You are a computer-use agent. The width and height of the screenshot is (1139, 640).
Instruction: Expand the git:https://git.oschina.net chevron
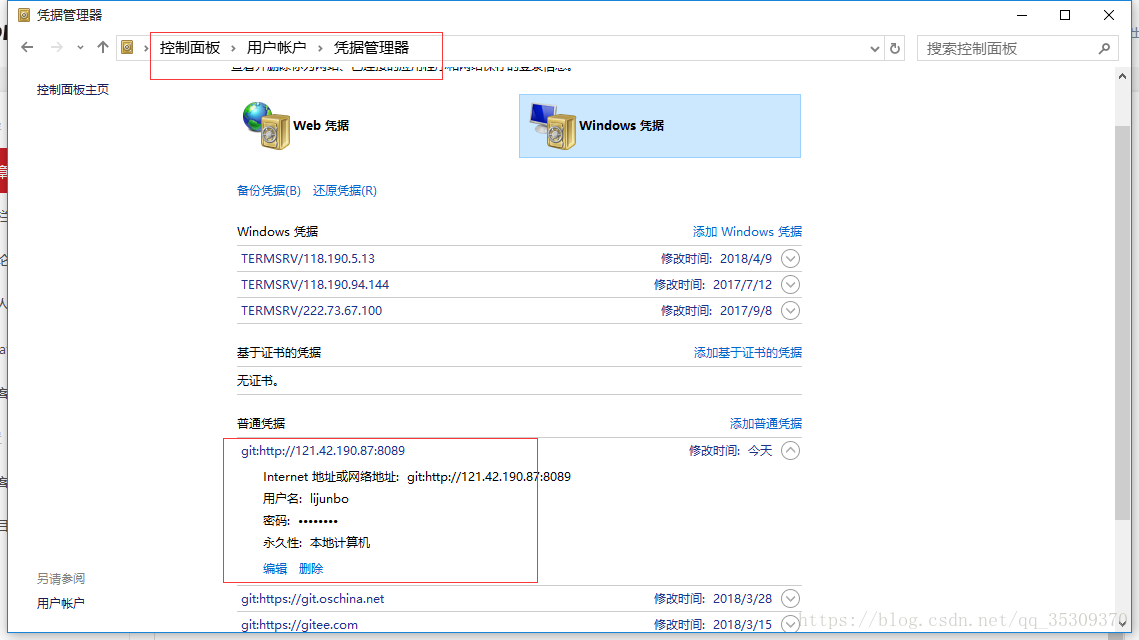tap(790, 599)
